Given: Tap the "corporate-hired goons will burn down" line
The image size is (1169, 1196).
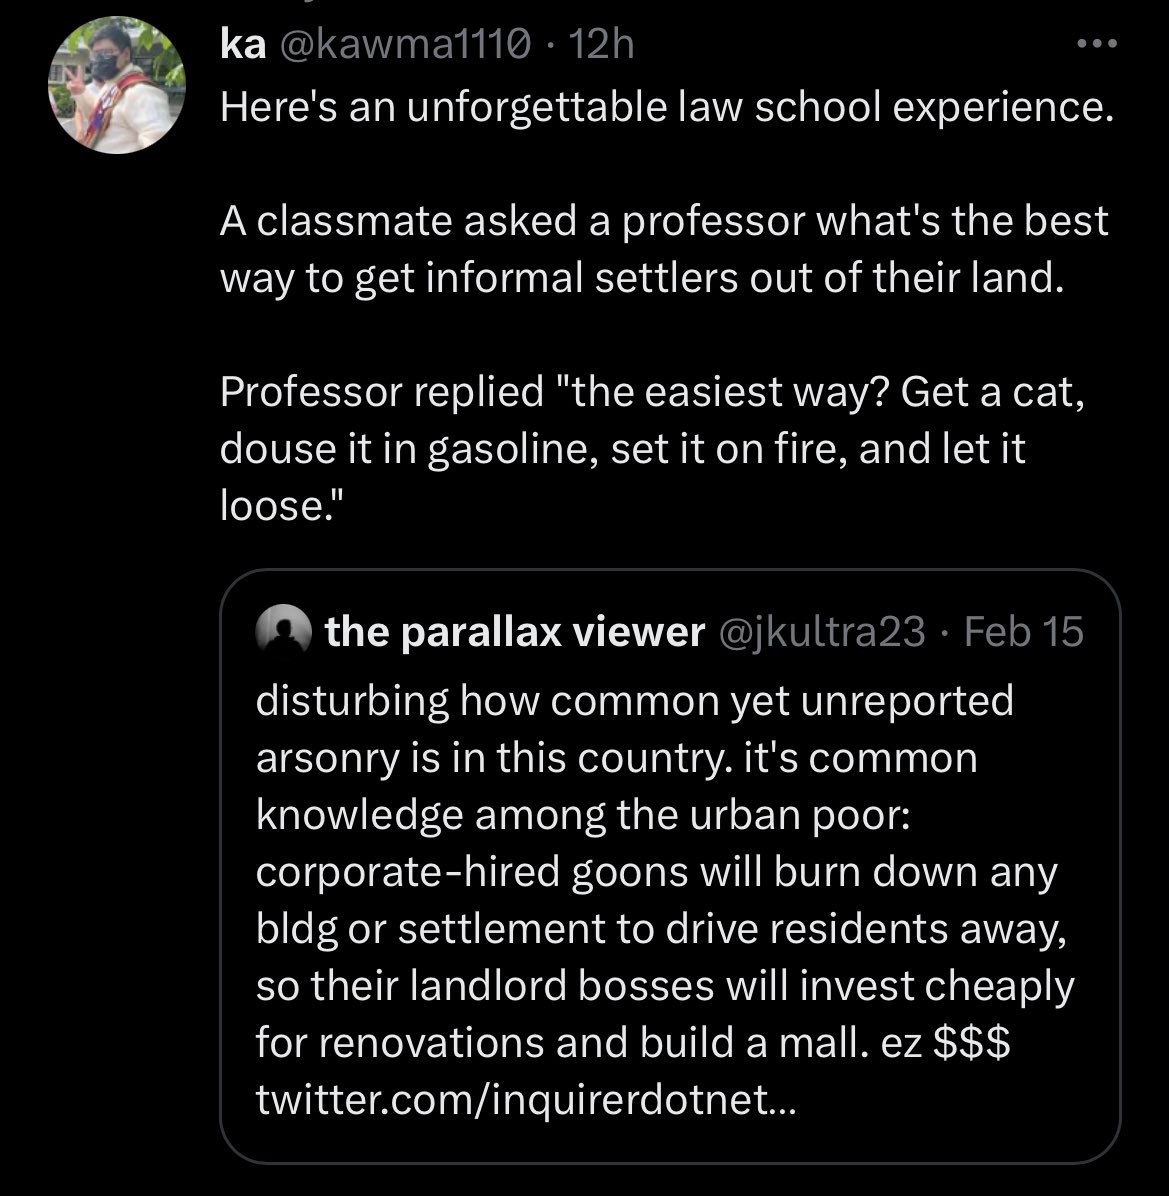Looking at the screenshot, I should pos(657,873).
